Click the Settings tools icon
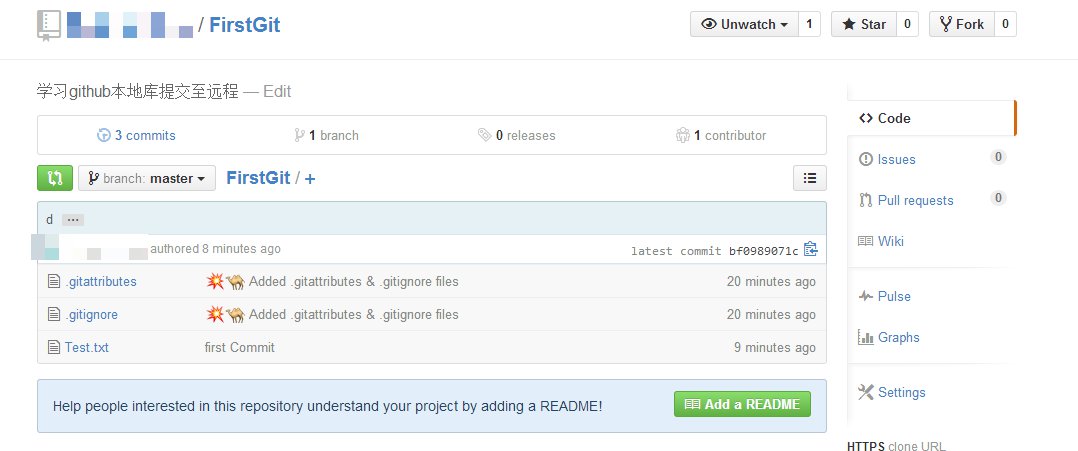This screenshot has height=451, width=1078. click(866, 392)
